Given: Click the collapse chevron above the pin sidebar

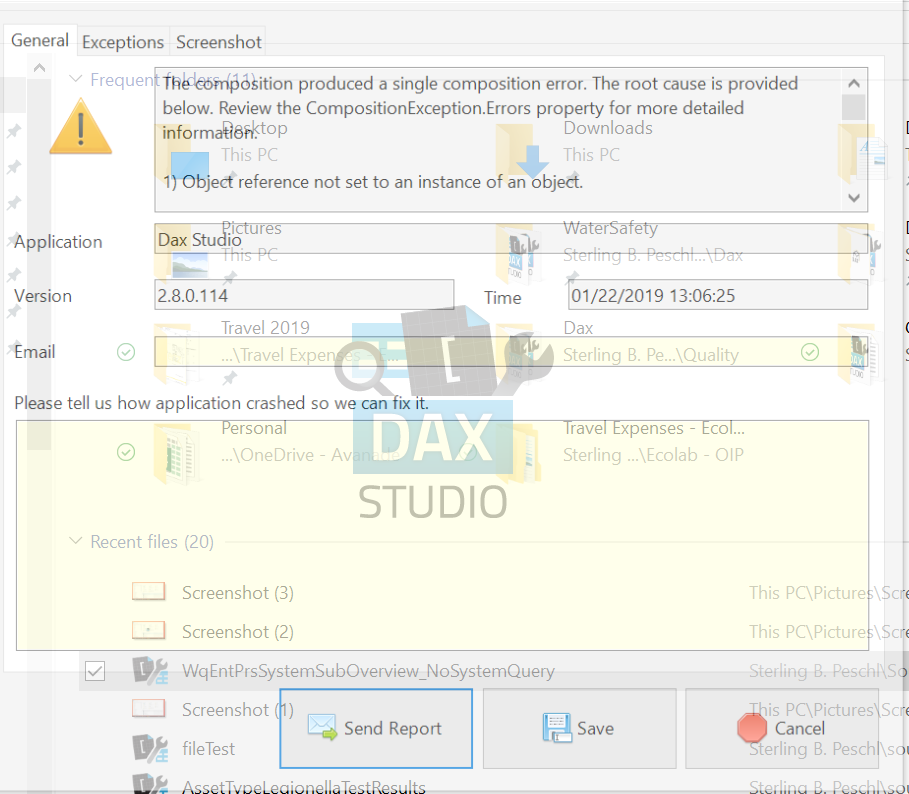Looking at the screenshot, I should 39,66.
